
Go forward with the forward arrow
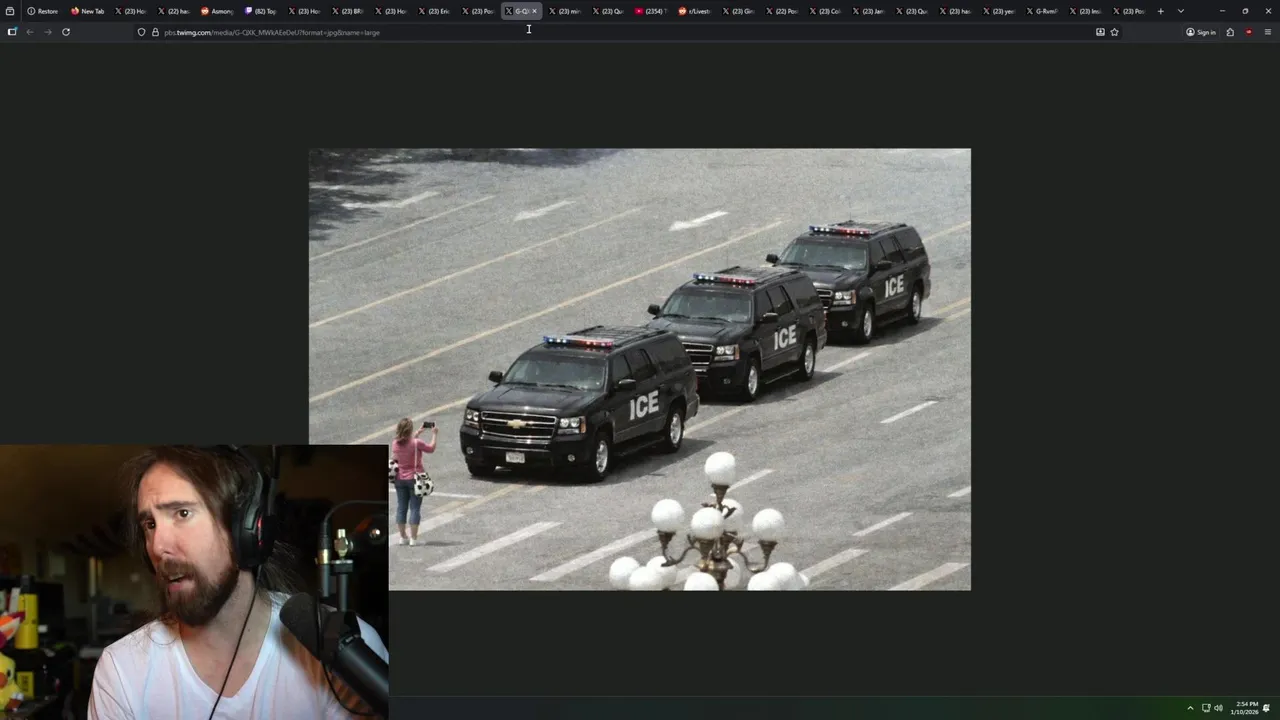click(47, 32)
